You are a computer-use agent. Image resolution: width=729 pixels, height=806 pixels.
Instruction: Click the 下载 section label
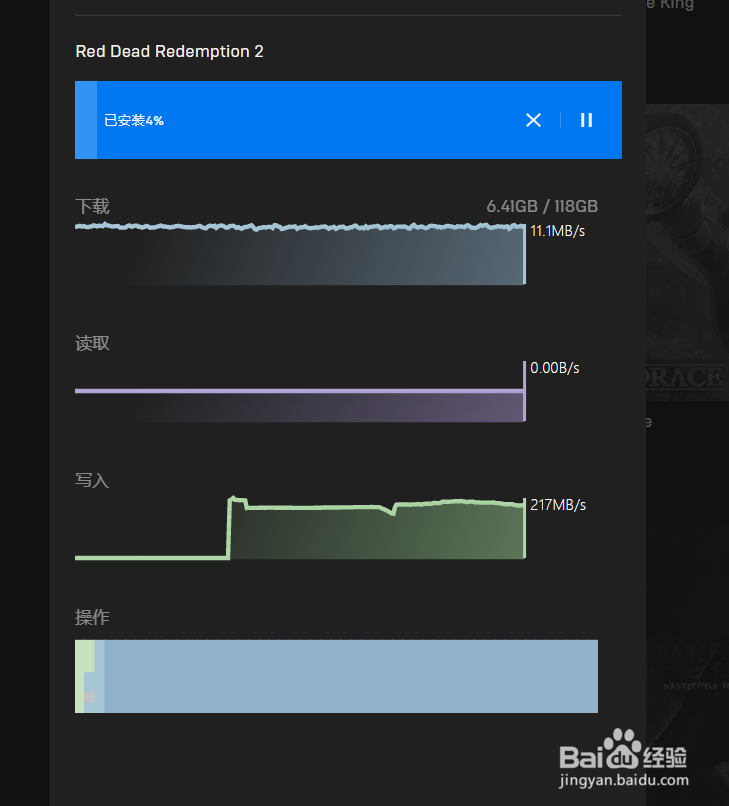93,206
